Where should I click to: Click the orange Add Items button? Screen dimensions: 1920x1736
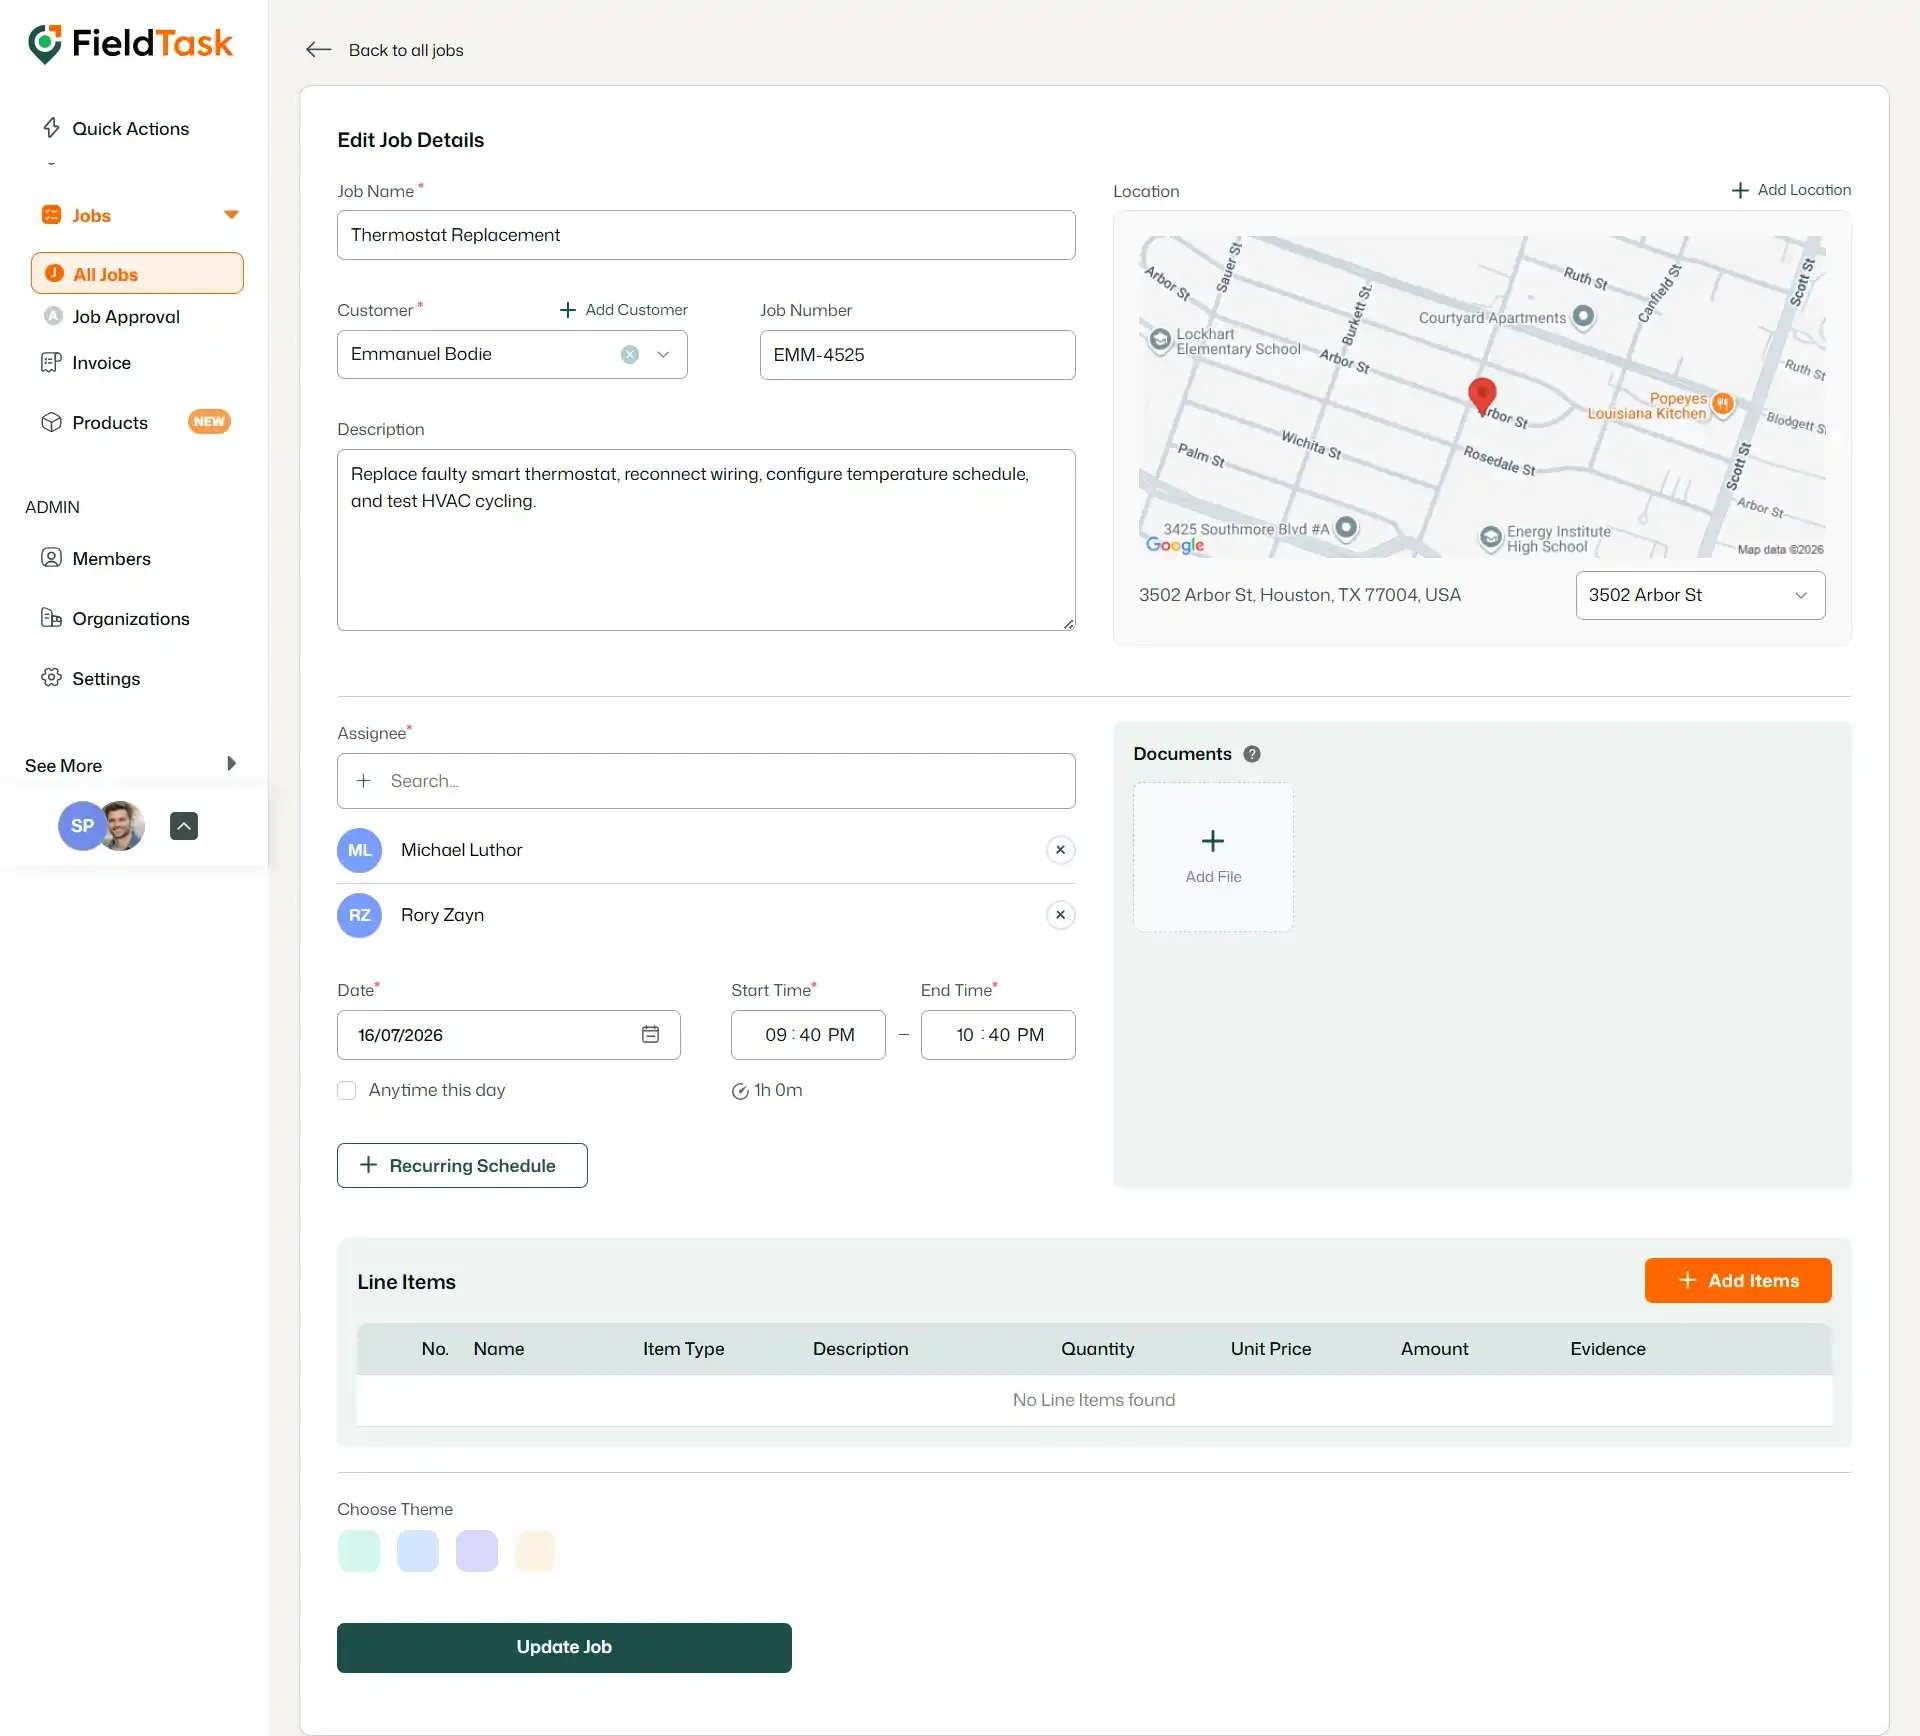1738,1280
